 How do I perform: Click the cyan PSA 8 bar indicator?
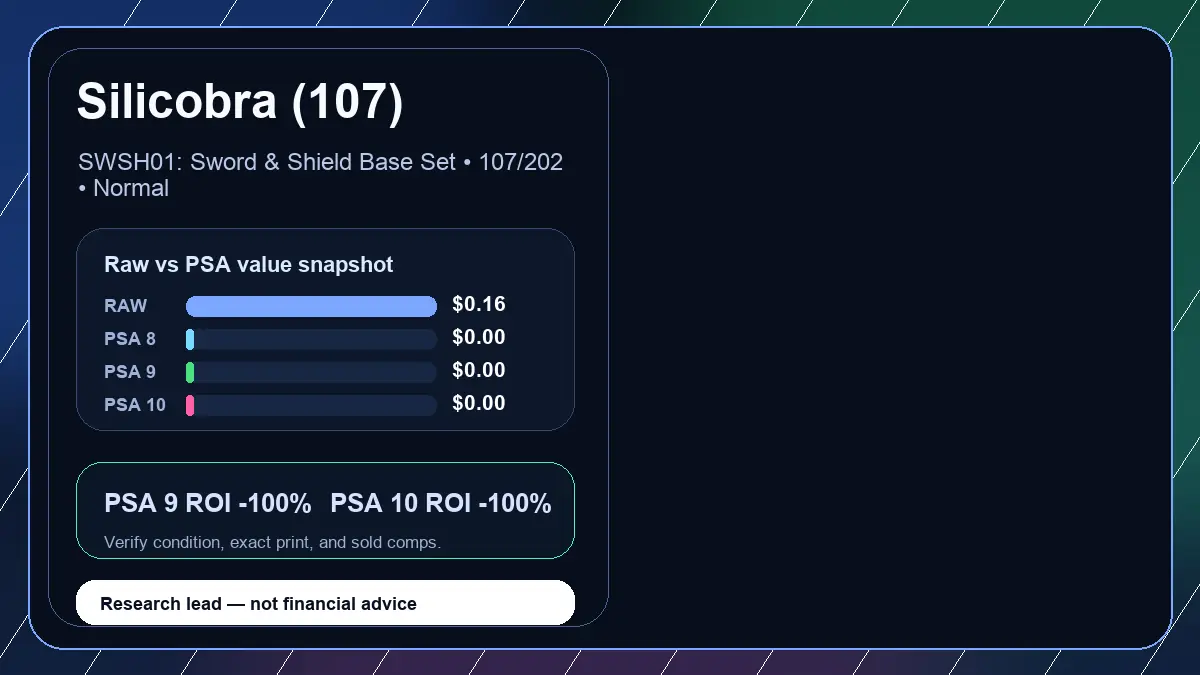(x=190, y=339)
